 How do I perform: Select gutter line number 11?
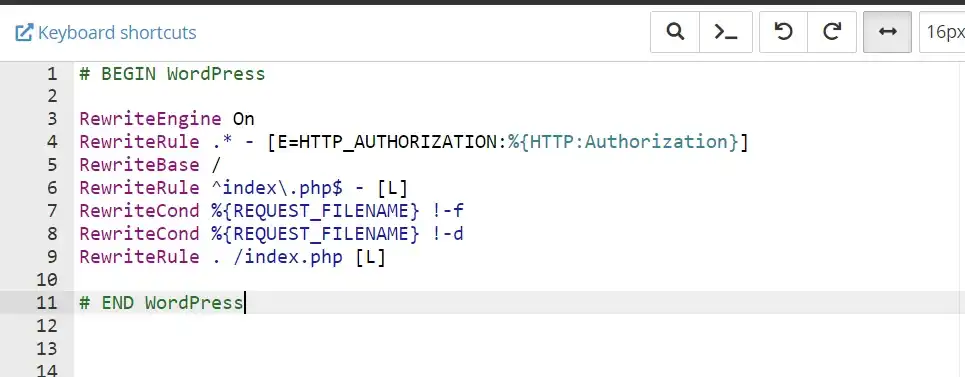[x=47, y=303]
